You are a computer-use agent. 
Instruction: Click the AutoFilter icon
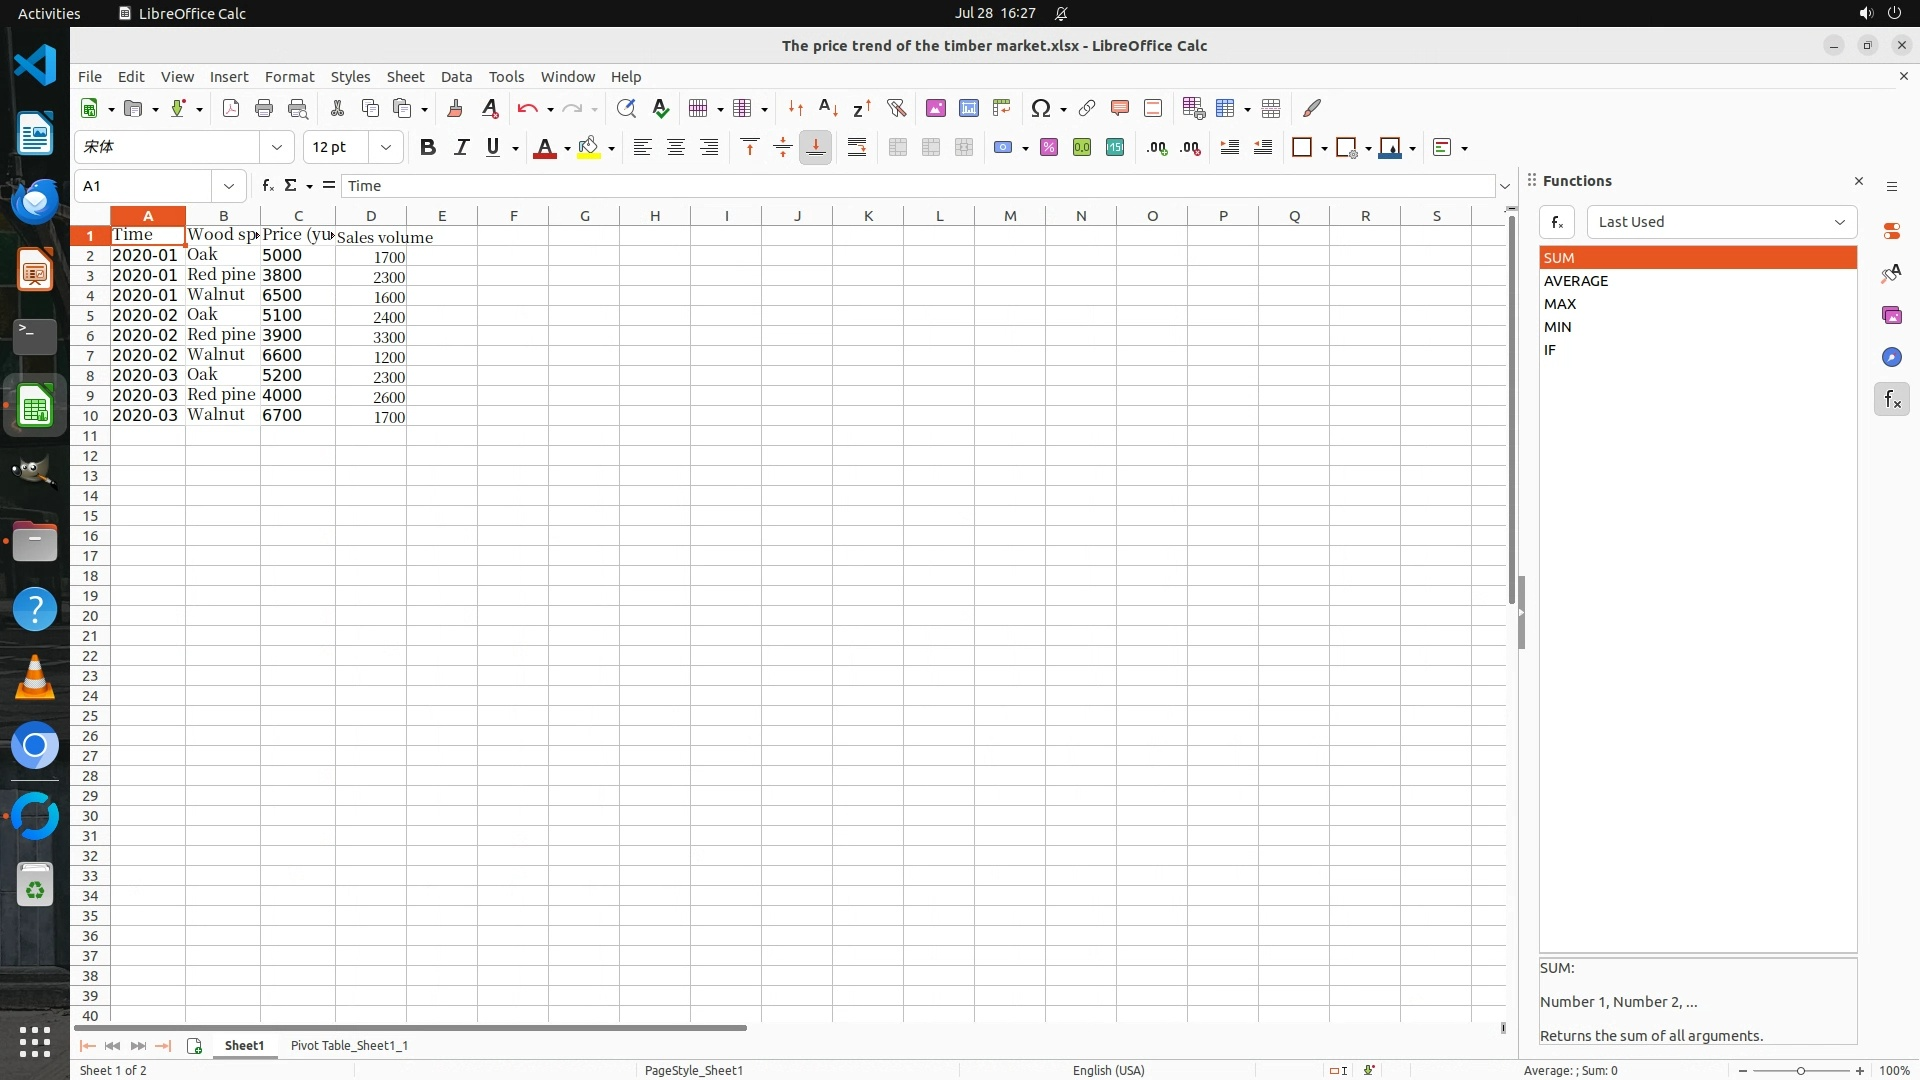point(896,108)
